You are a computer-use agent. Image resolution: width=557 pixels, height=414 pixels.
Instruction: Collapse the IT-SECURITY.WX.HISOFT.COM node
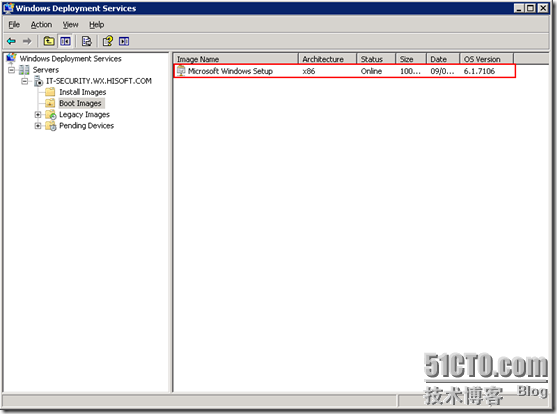[x=25, y=81]
